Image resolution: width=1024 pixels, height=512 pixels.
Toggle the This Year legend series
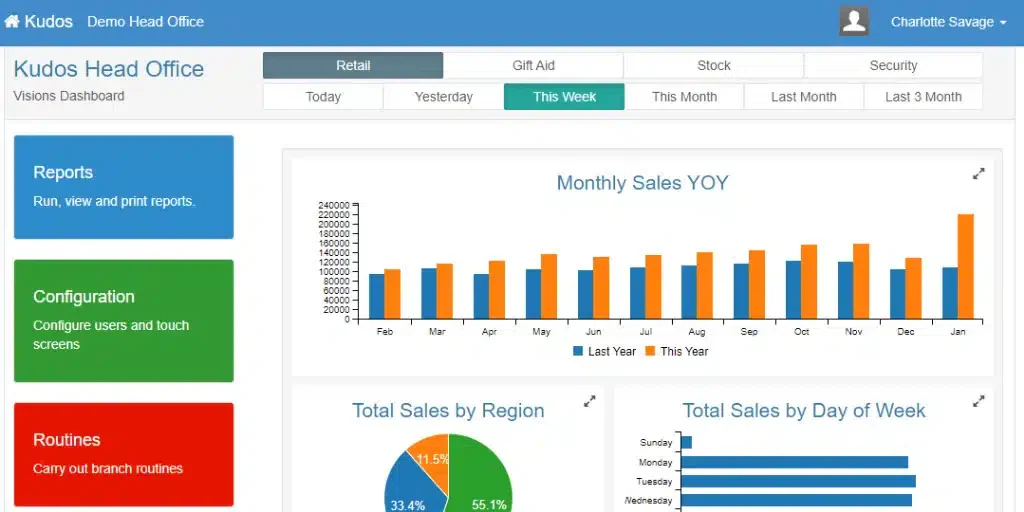point(677,351)
